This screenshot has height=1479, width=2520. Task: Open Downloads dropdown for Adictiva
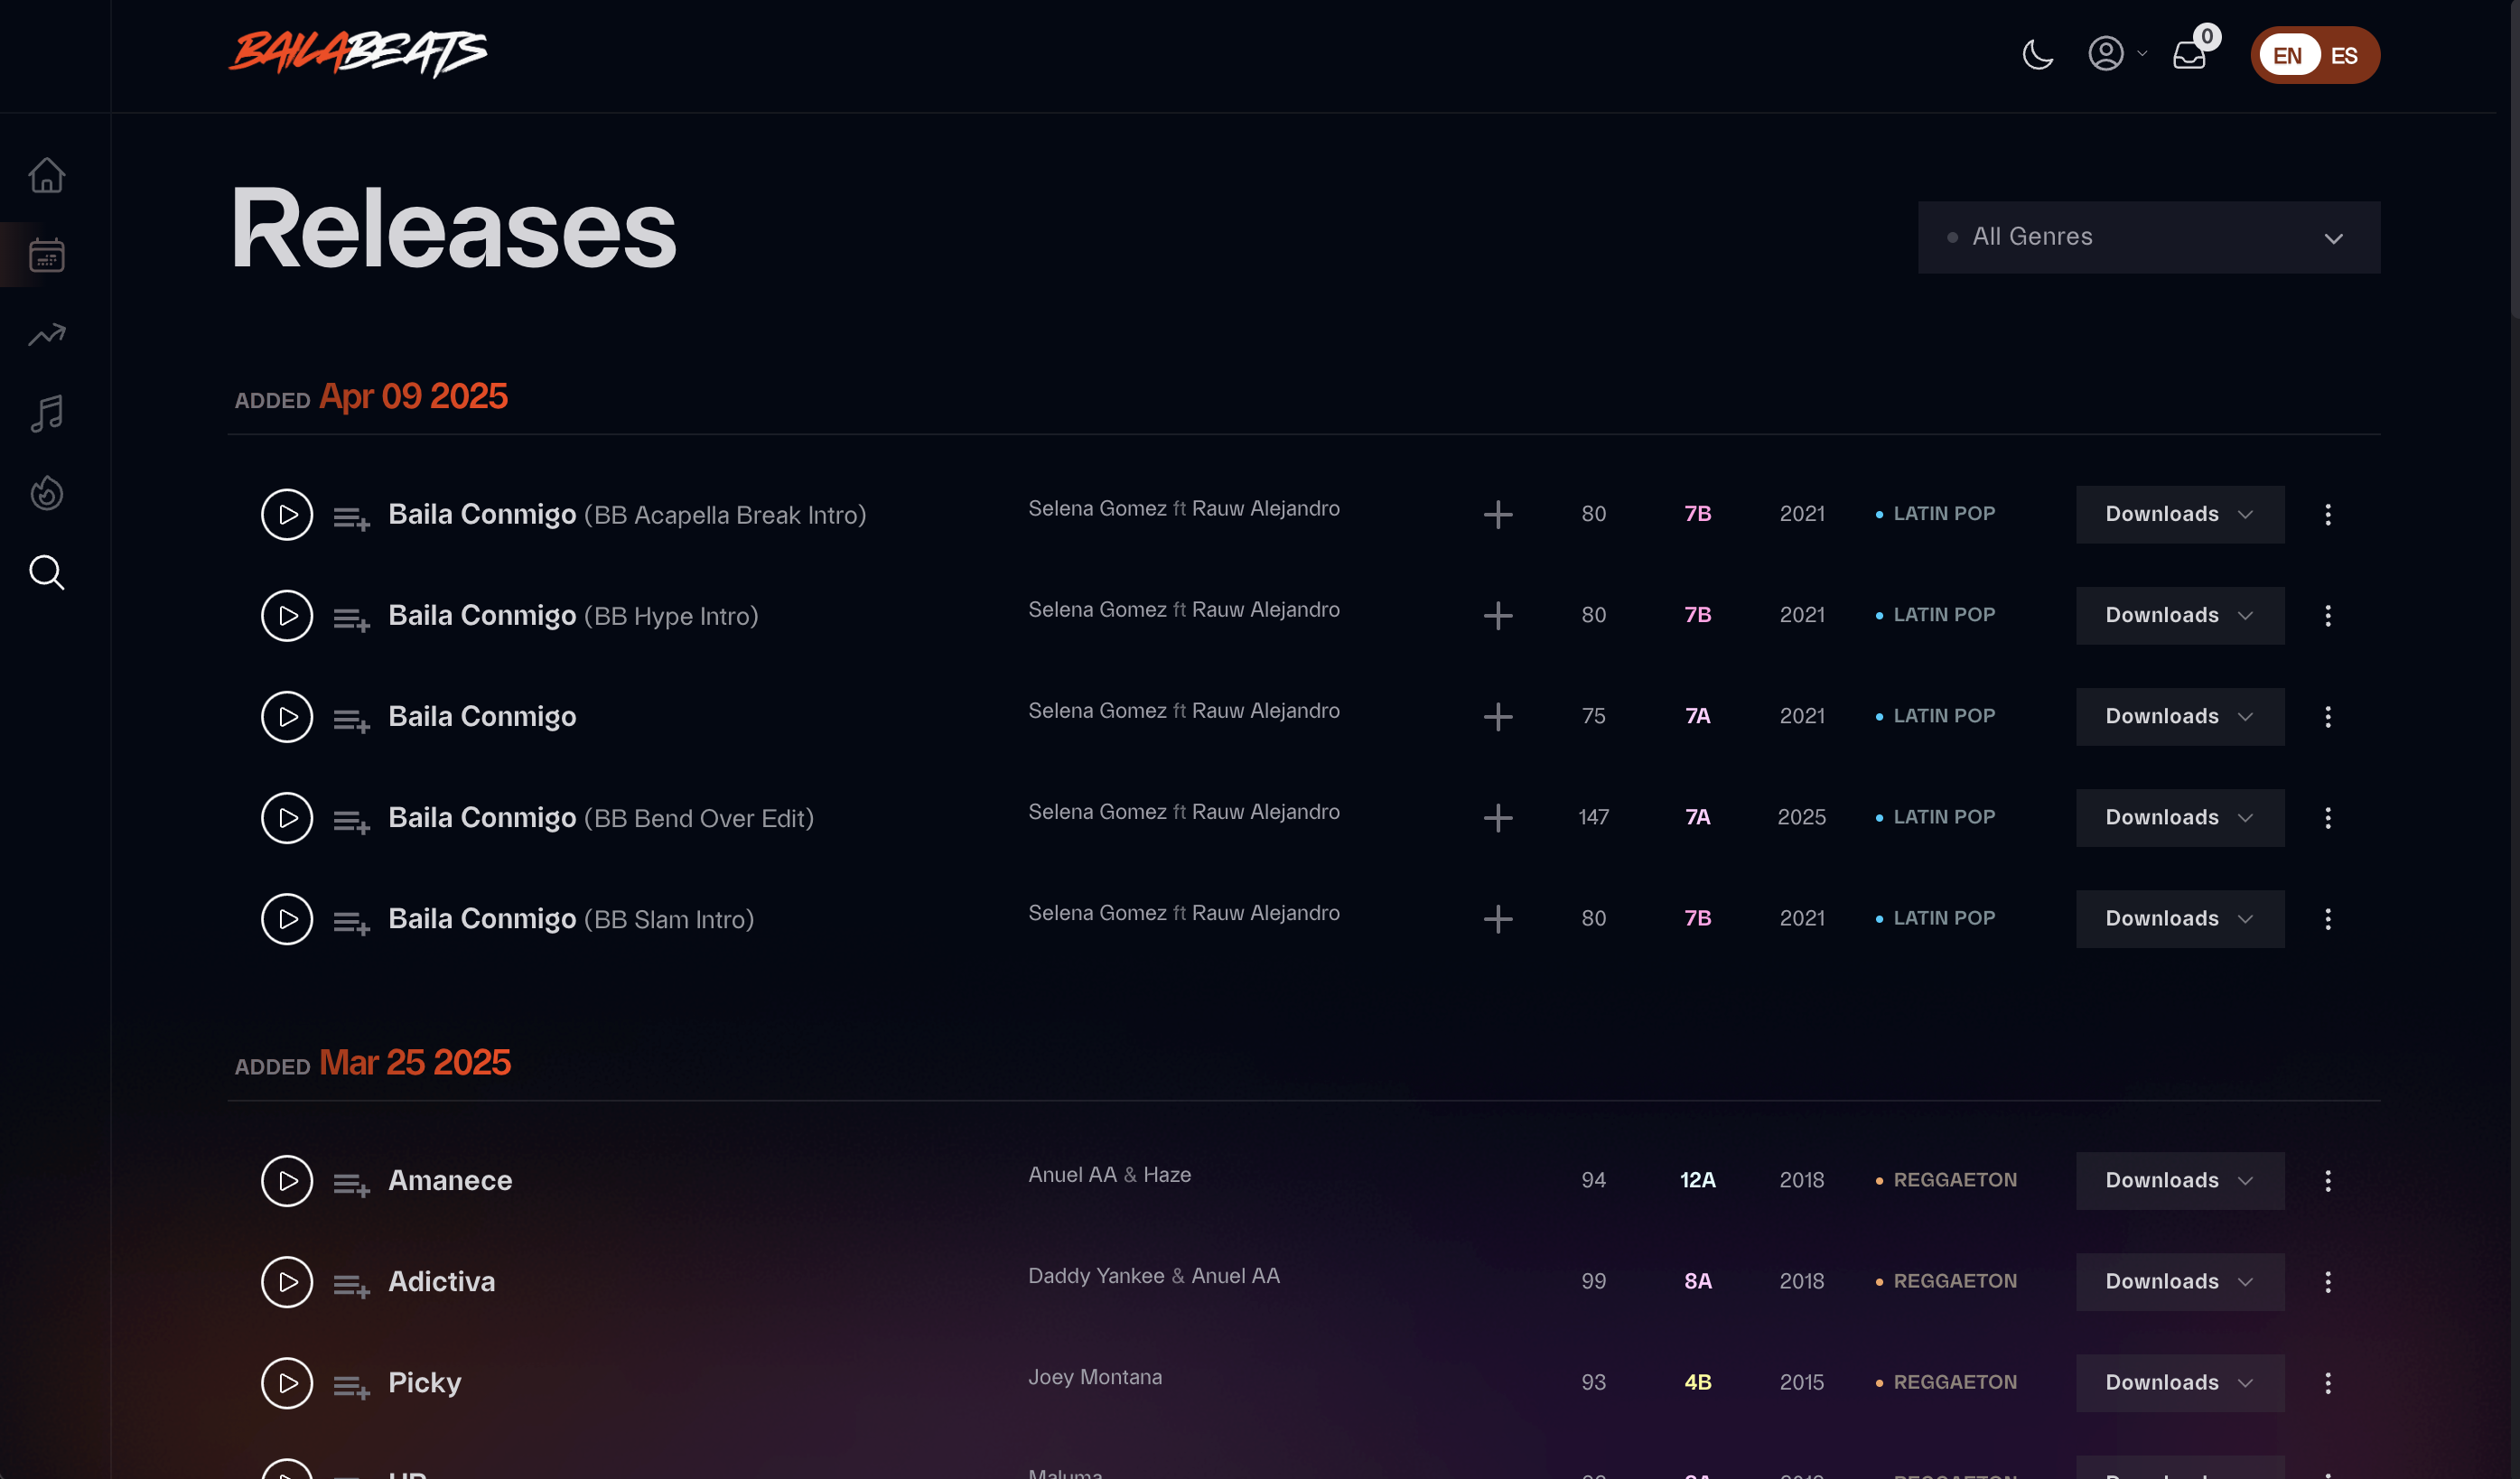pyautogui.click(x=2179, y=1282)
